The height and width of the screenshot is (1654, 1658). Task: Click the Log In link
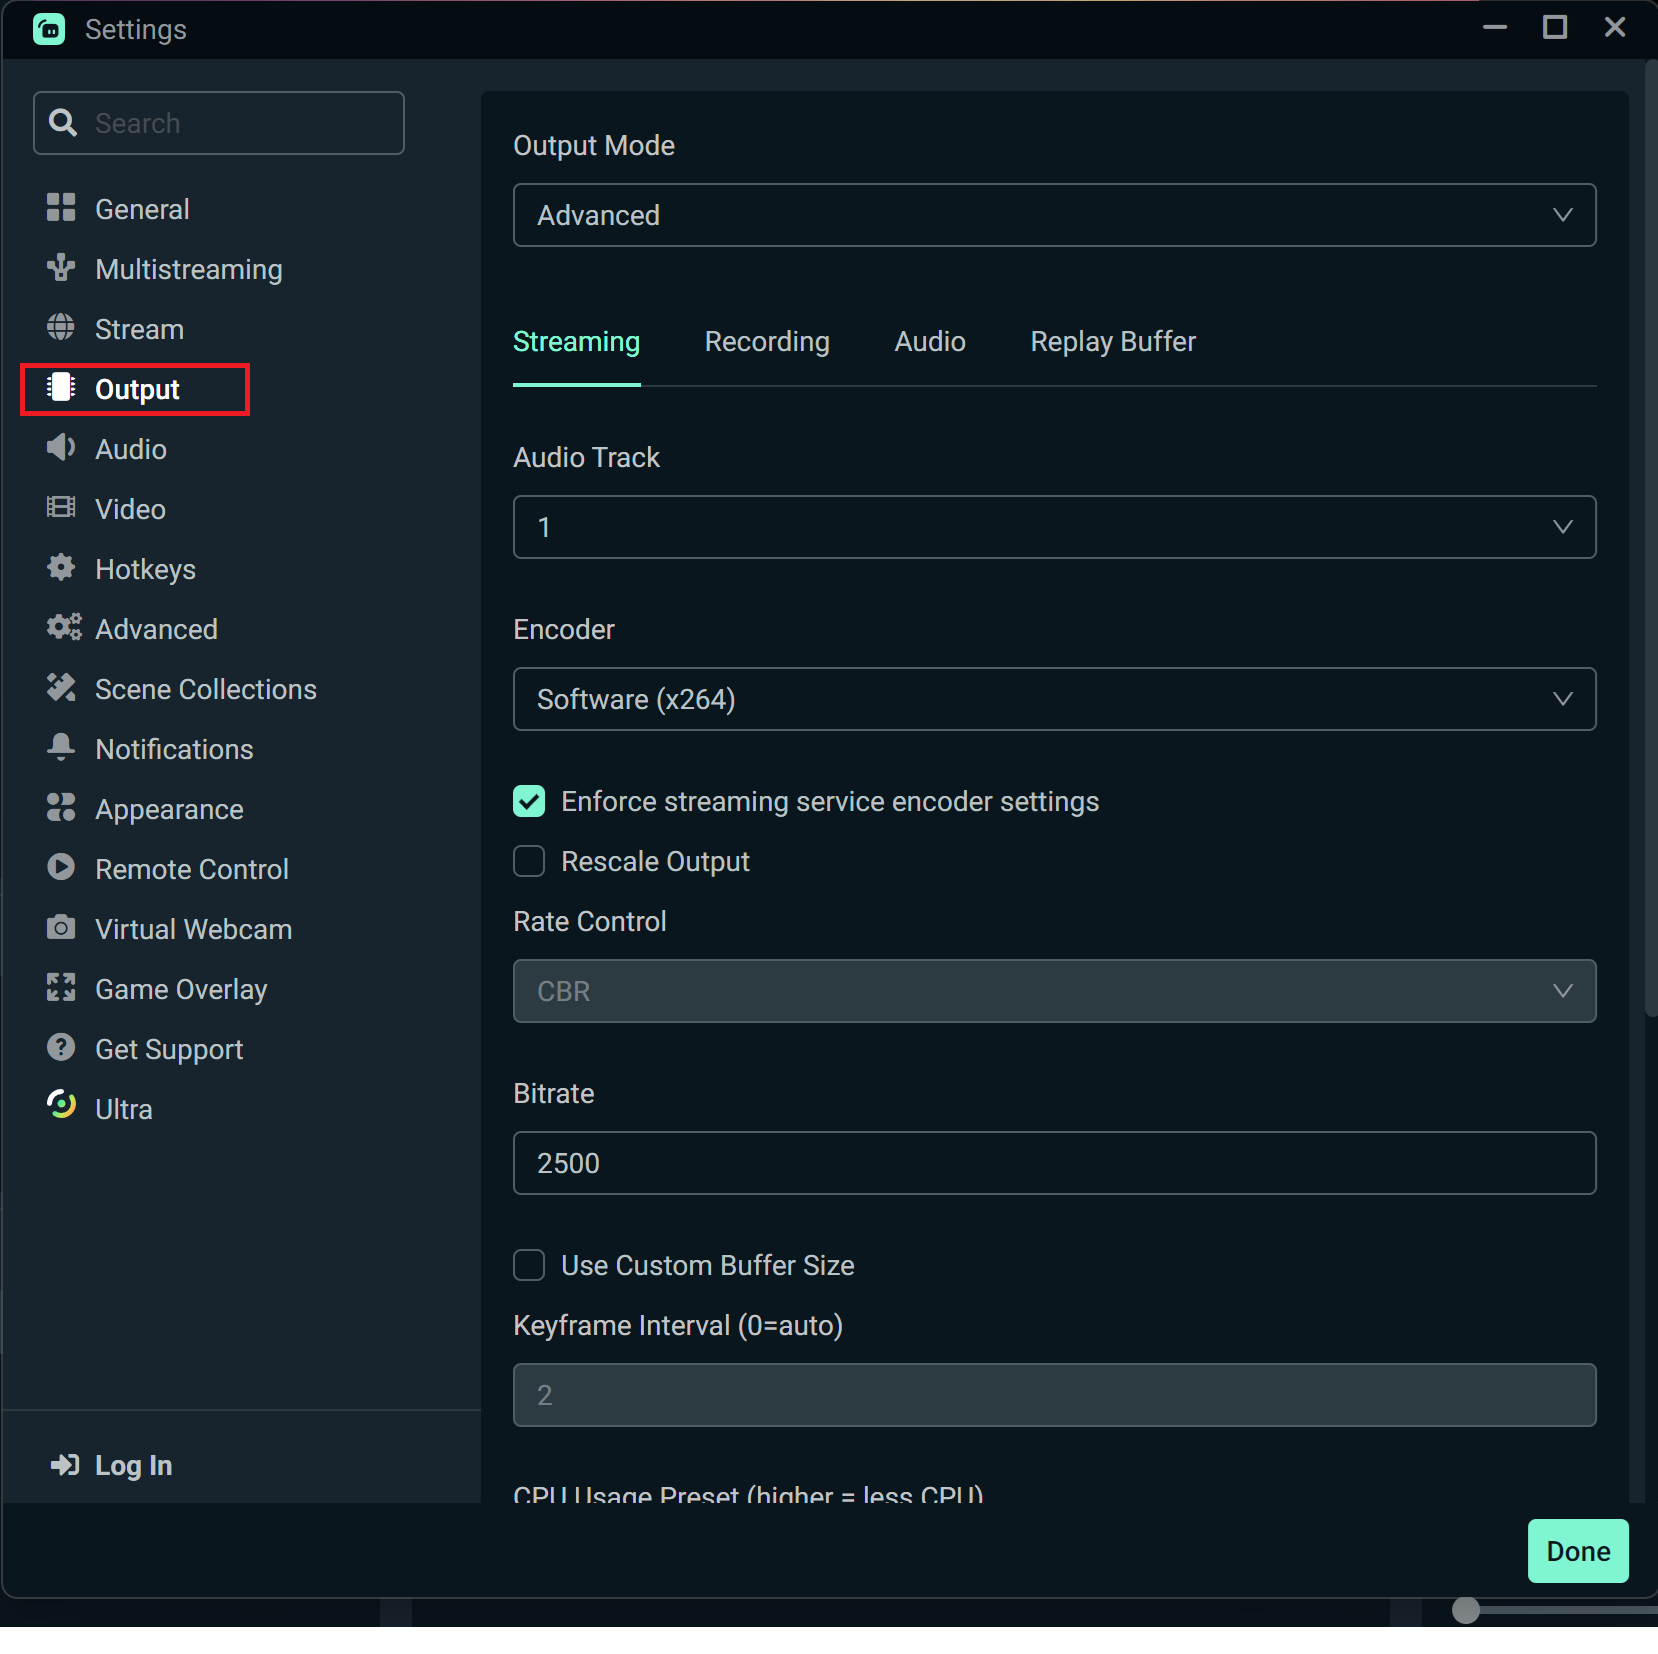[x=133, y=1465]
